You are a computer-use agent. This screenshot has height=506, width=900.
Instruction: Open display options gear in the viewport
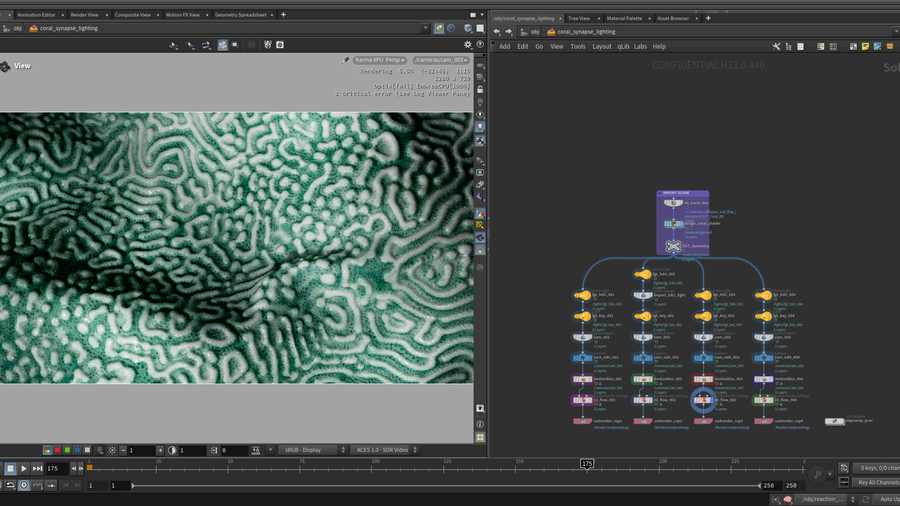467,45
